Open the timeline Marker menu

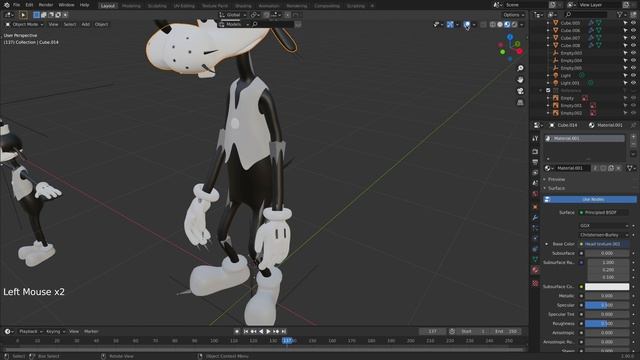click(91, 331)
